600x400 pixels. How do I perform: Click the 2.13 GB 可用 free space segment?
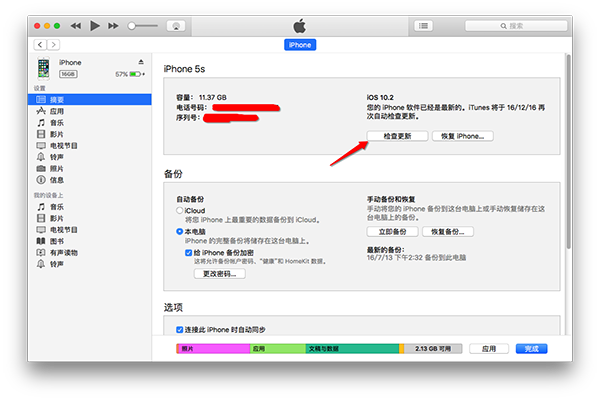(433, 349)
